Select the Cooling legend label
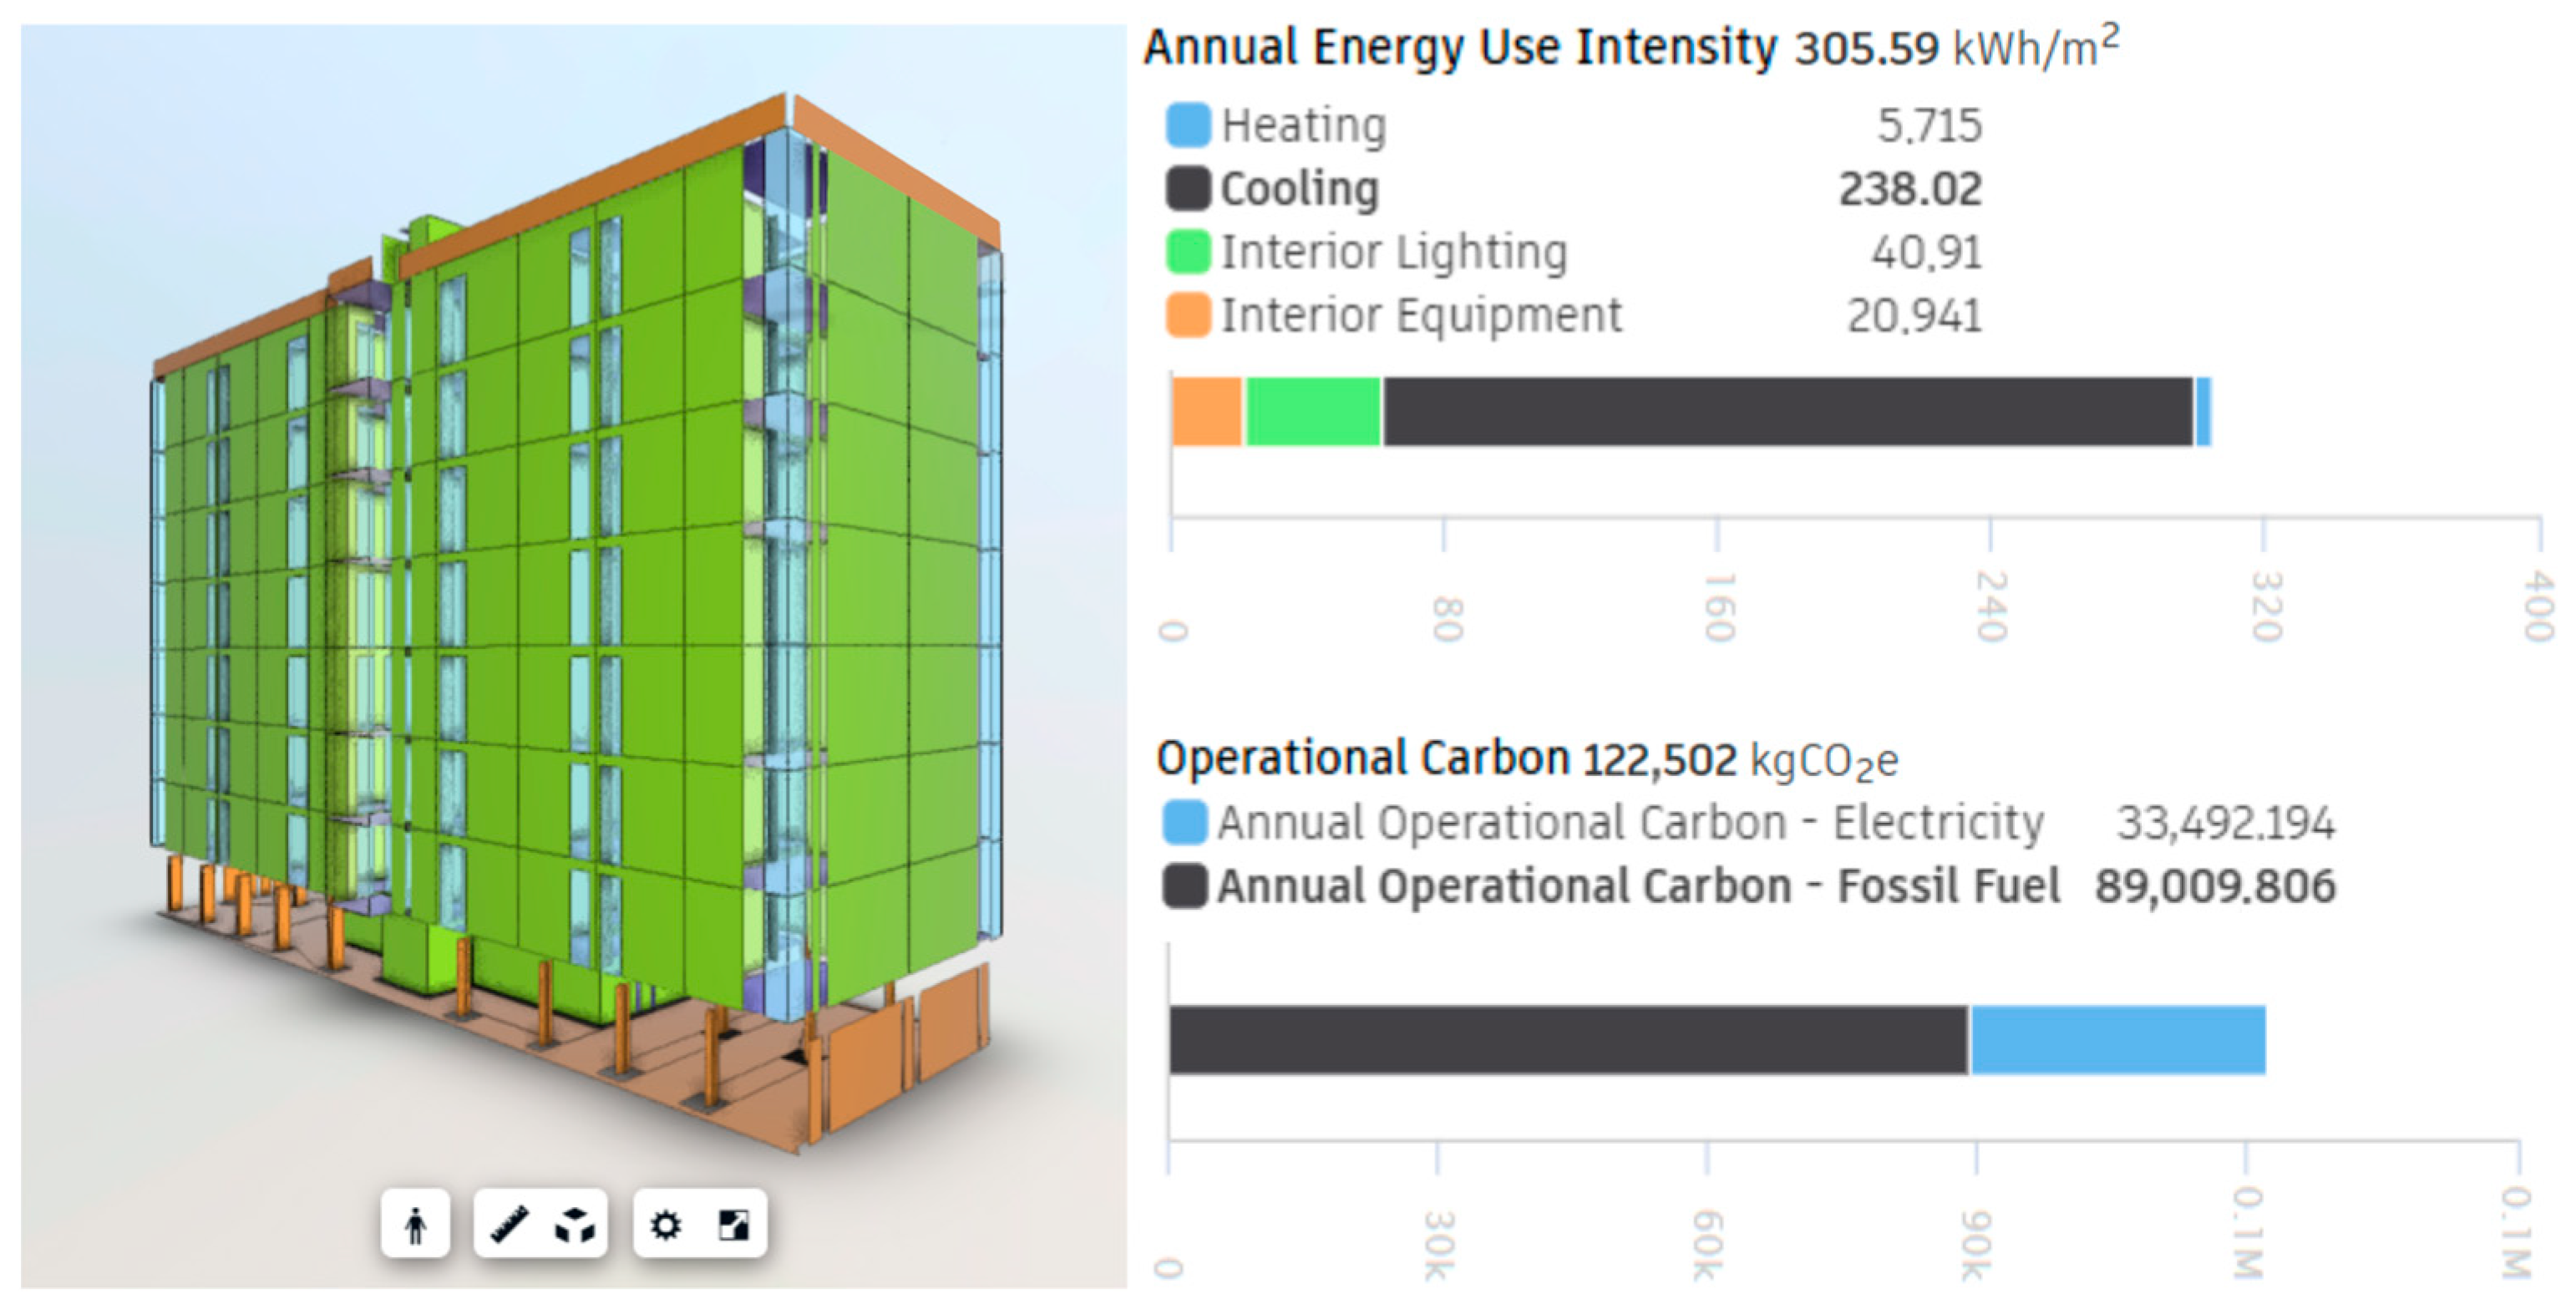 (1300, 189)
